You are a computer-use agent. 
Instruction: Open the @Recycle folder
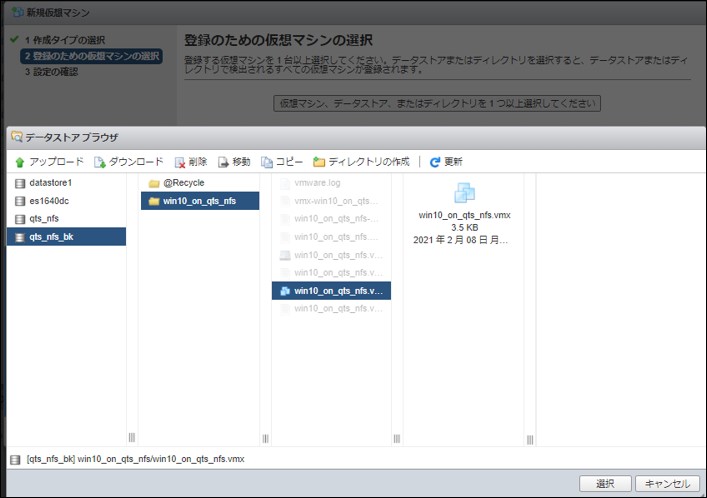(183, 183)
